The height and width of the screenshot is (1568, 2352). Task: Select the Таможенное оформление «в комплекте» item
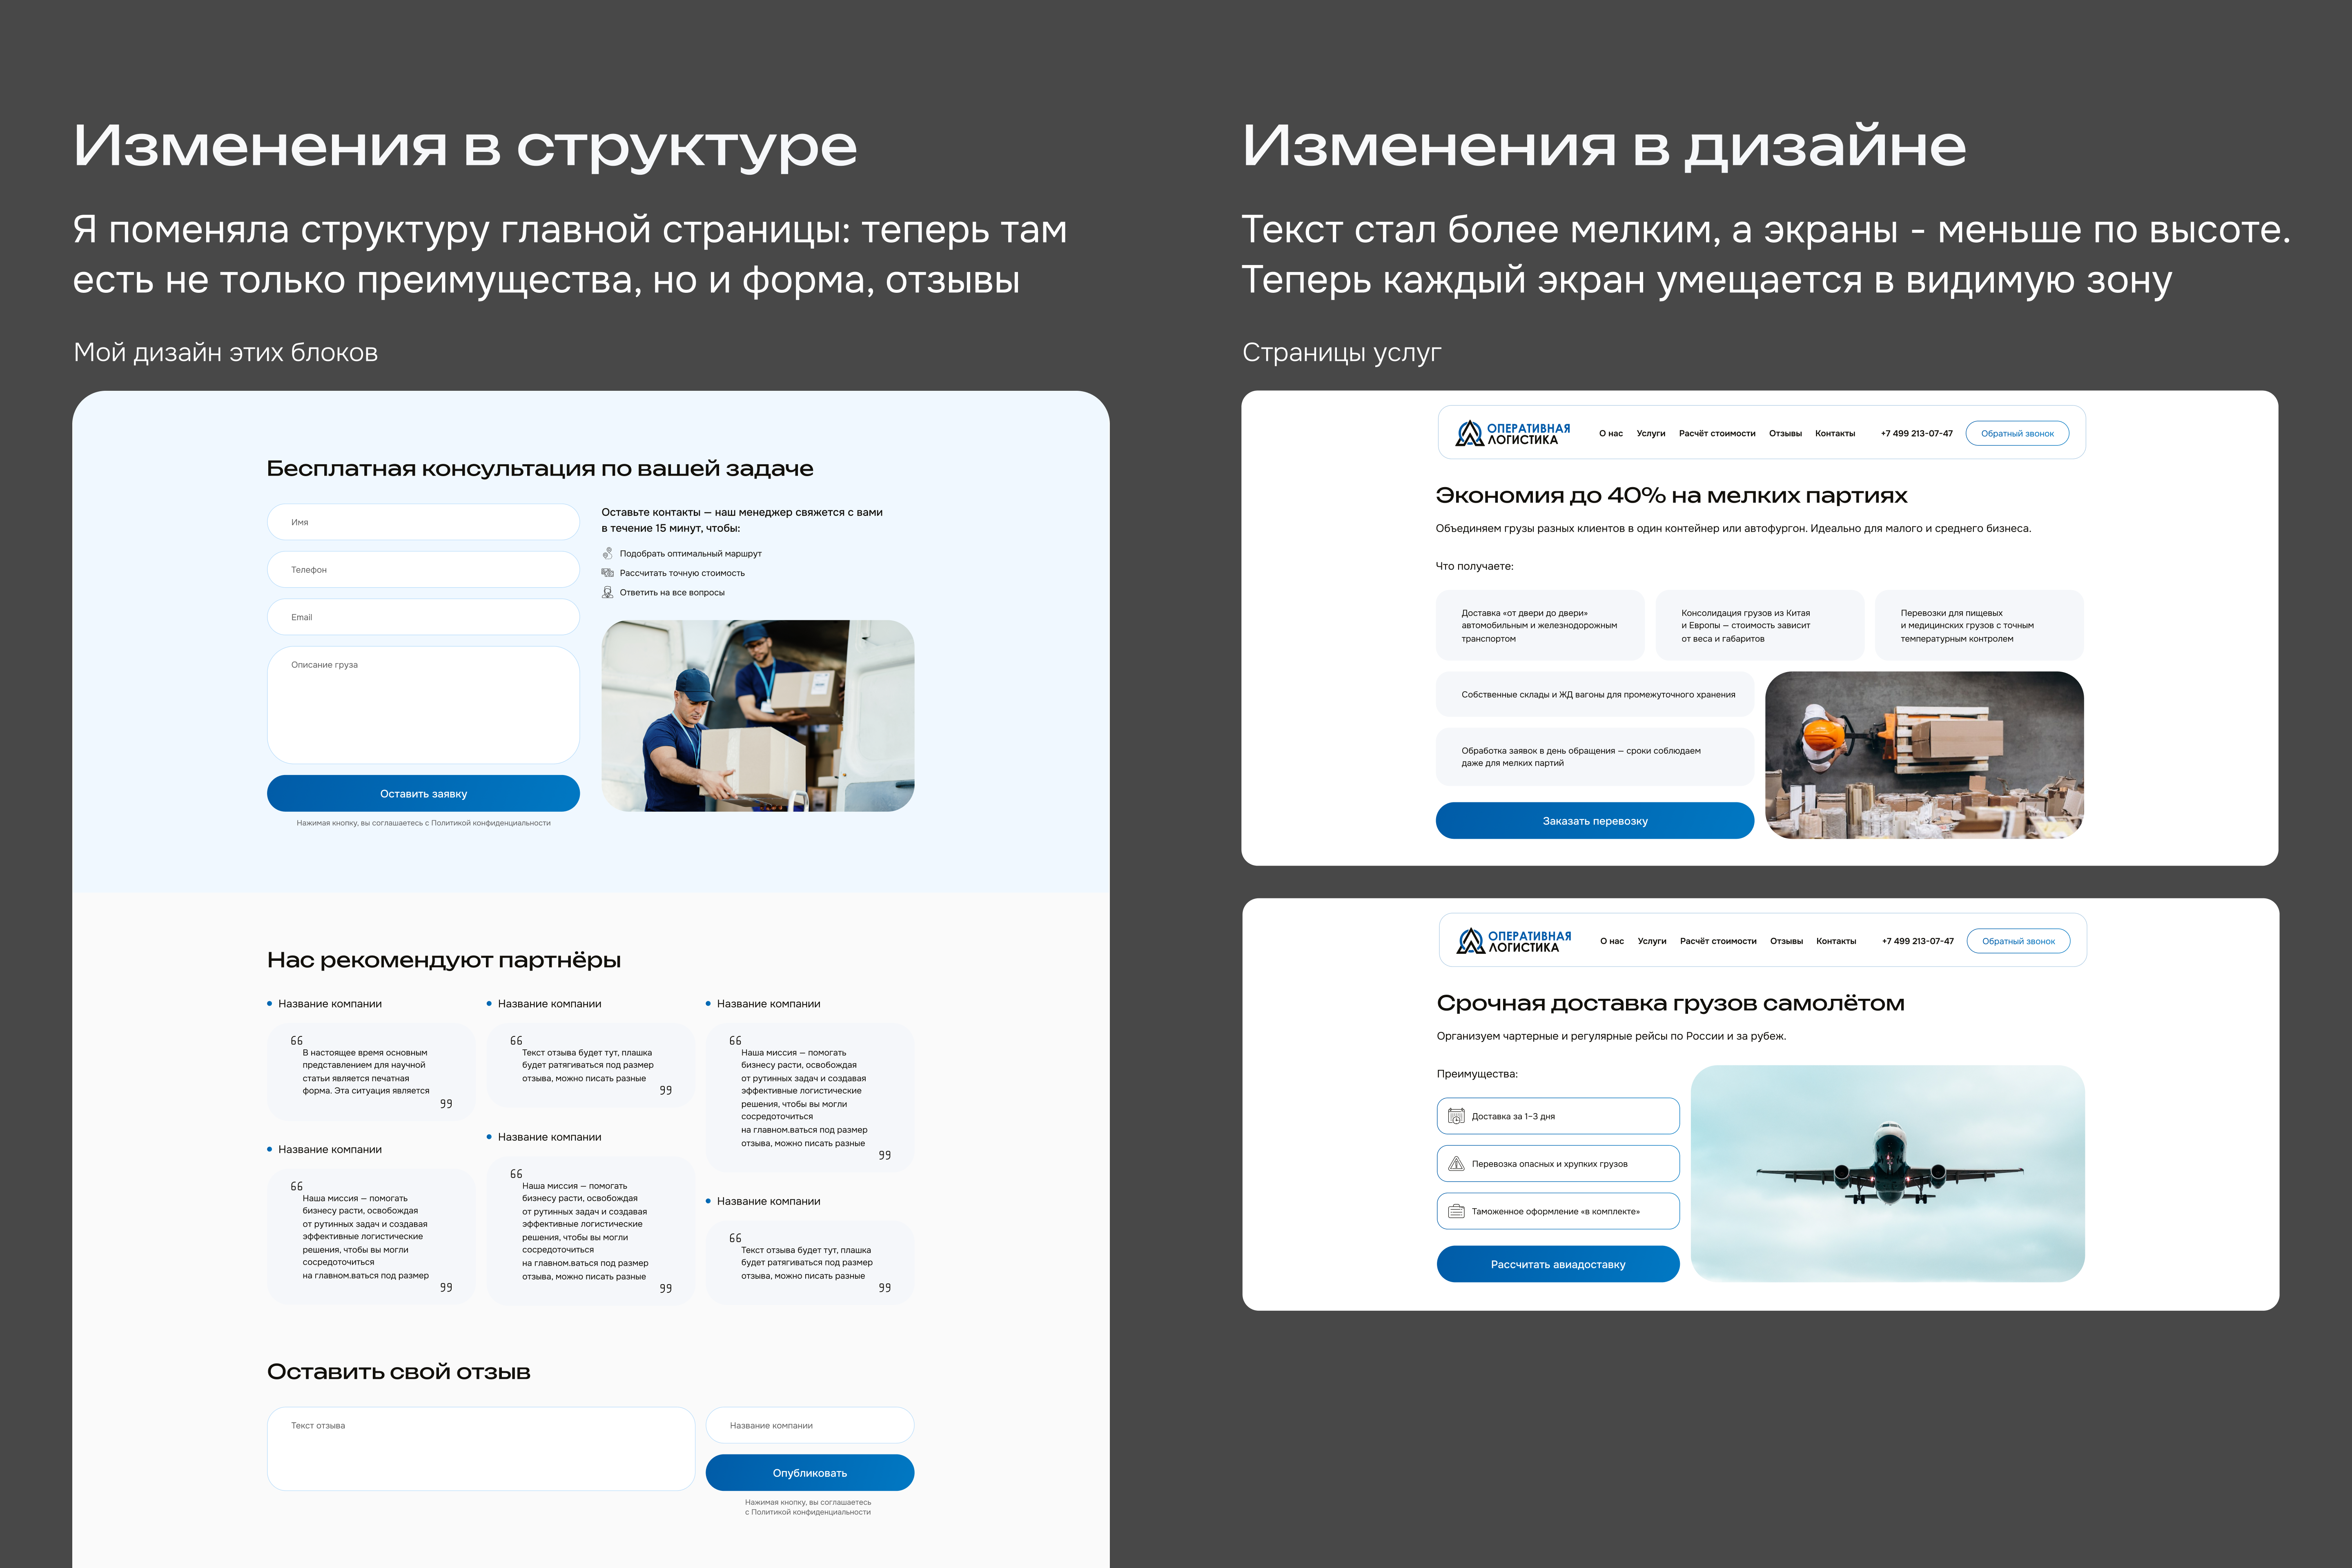tap(1558, 1211)
